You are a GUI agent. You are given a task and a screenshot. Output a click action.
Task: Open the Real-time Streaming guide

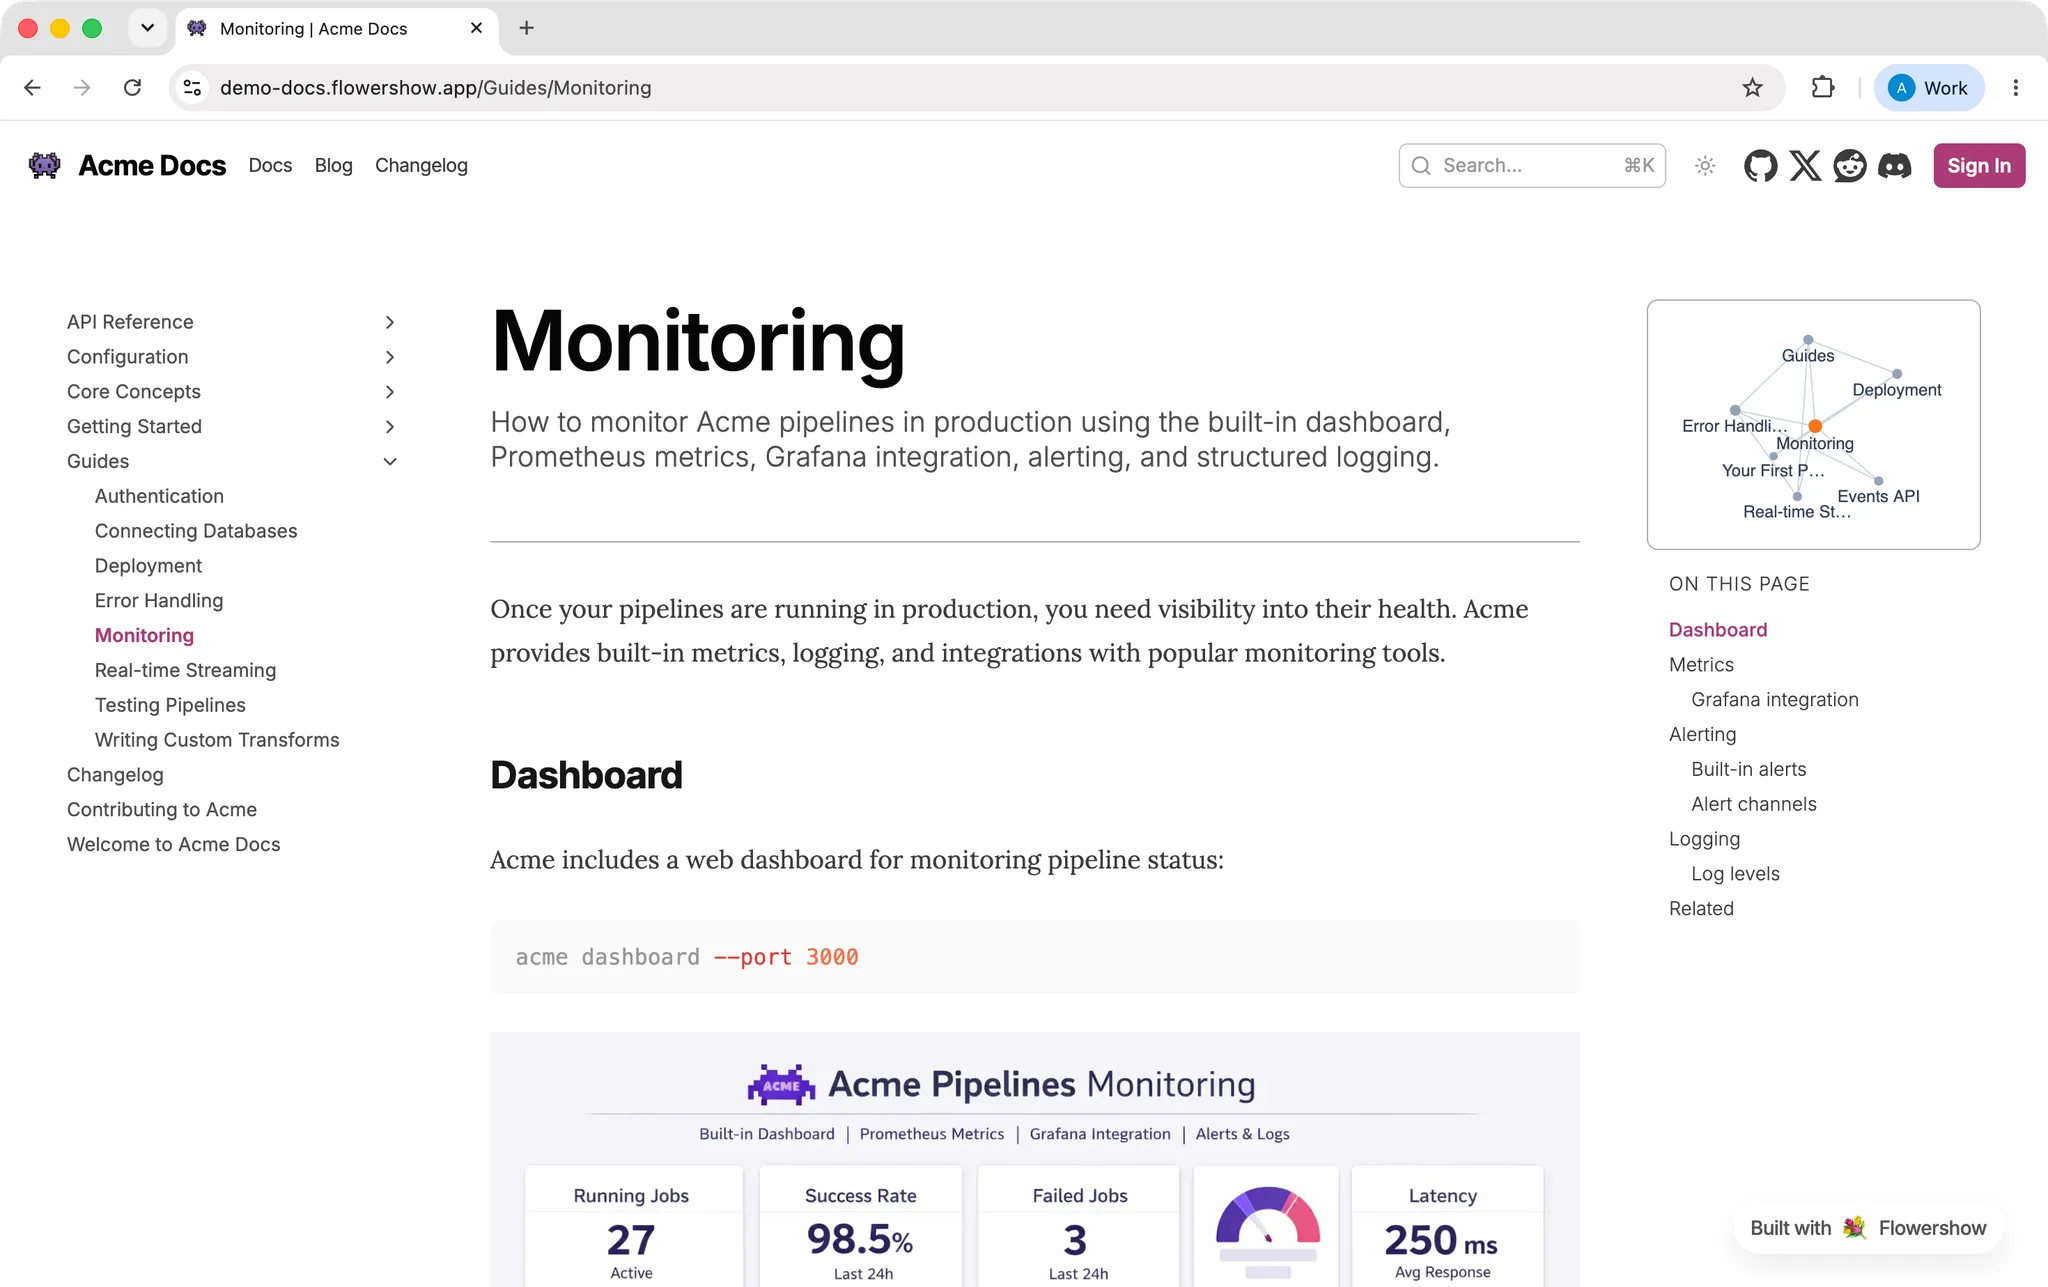(185, 671)
